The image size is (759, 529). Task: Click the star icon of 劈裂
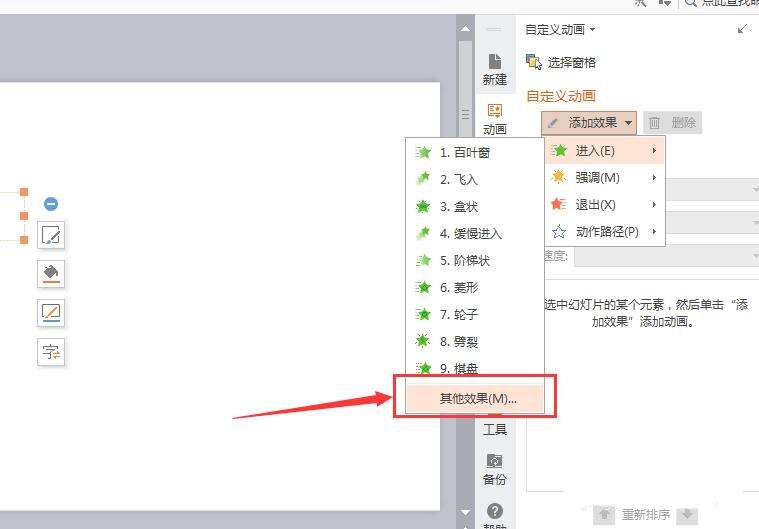pos(423,341)
